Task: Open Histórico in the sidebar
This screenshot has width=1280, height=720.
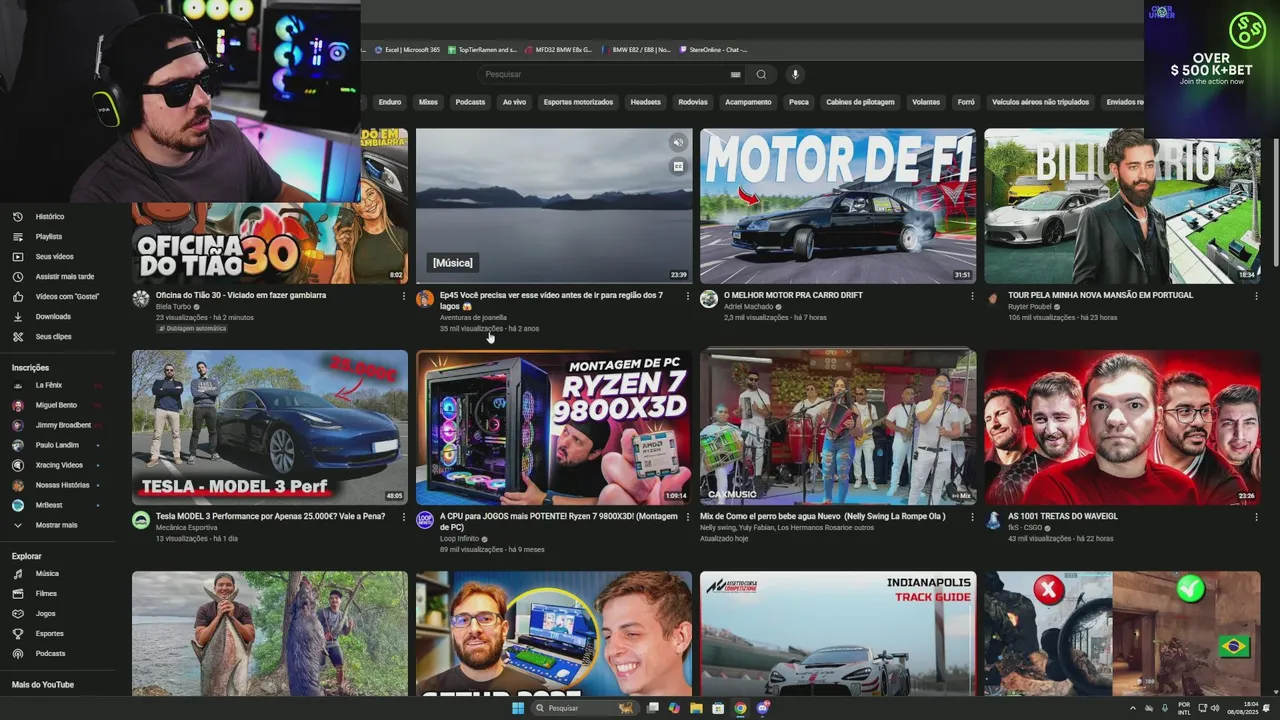Action: (x=50, y=216)
